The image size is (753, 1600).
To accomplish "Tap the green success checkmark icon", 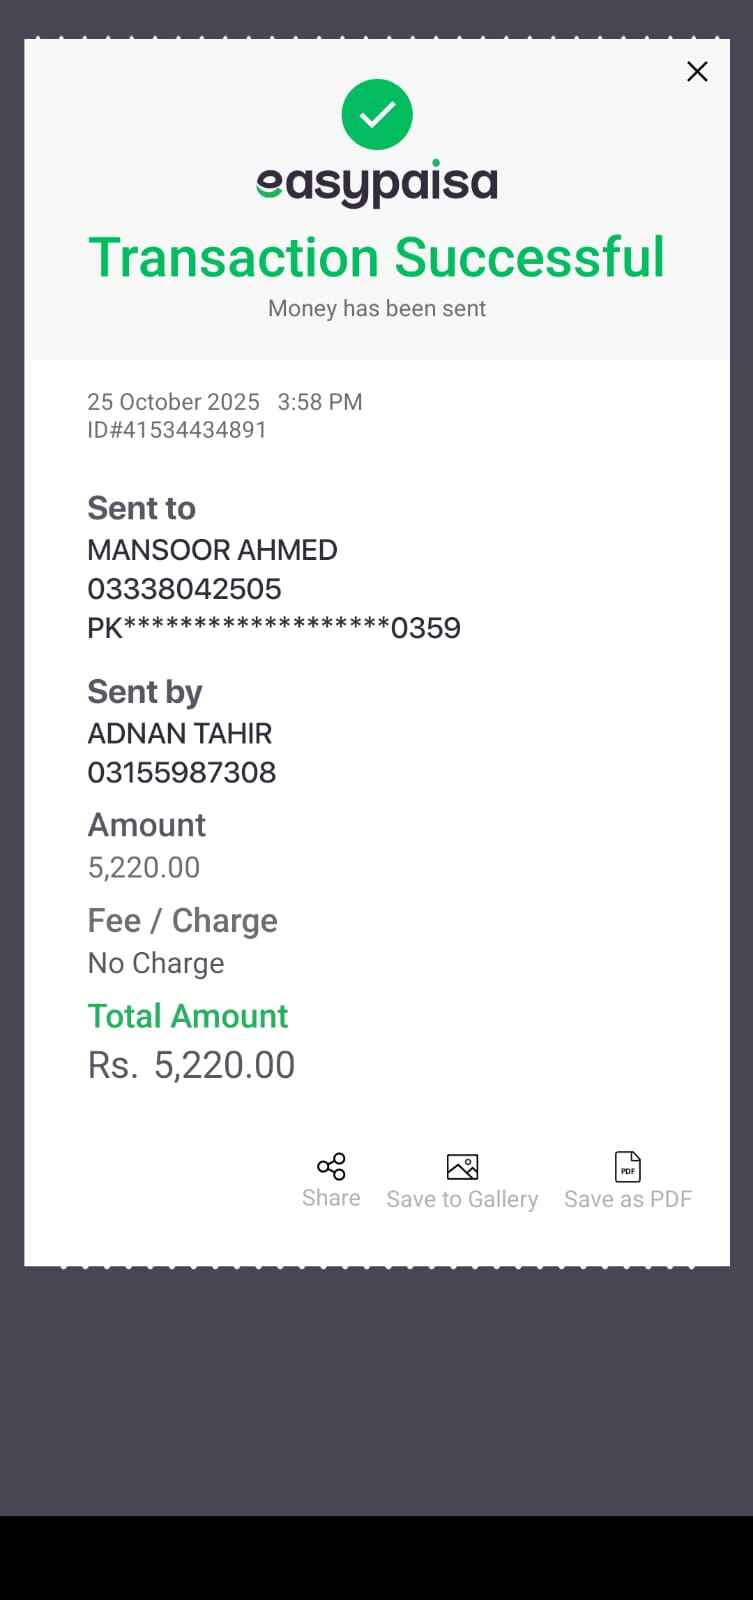I will pyautogui.click(x=377, y=114).
